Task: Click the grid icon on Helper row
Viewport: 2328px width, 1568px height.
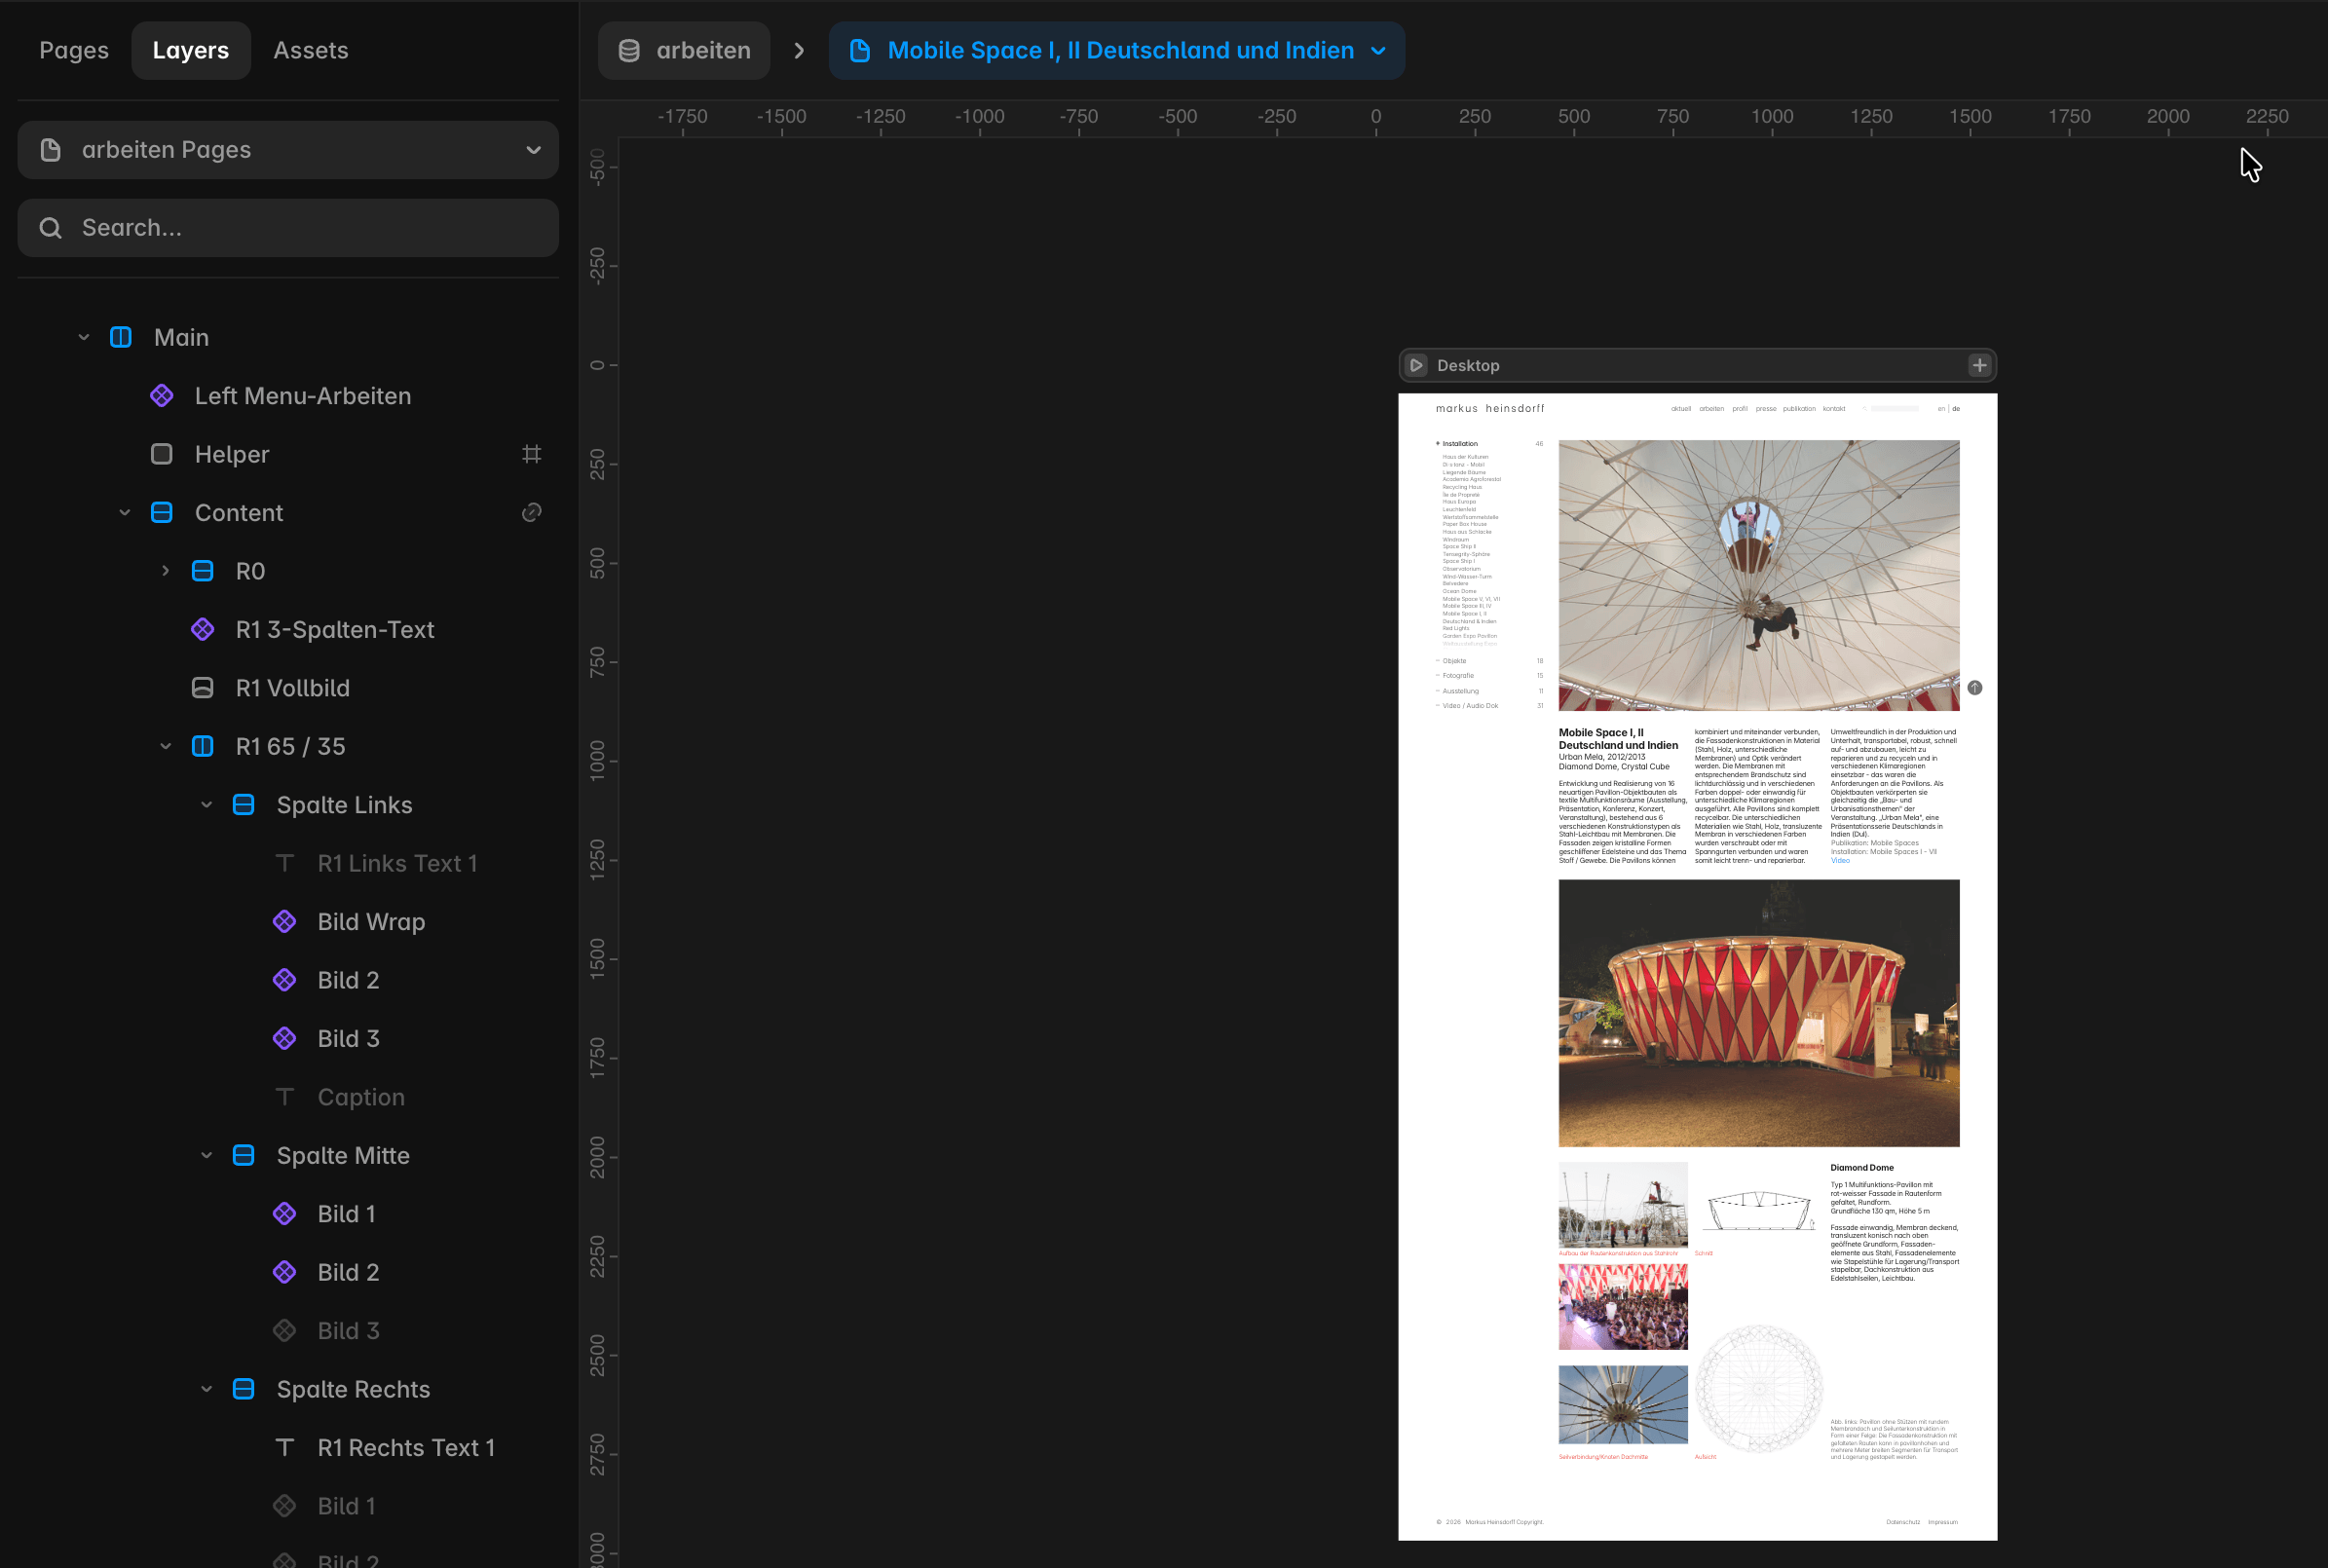Action: click(532, 455)
